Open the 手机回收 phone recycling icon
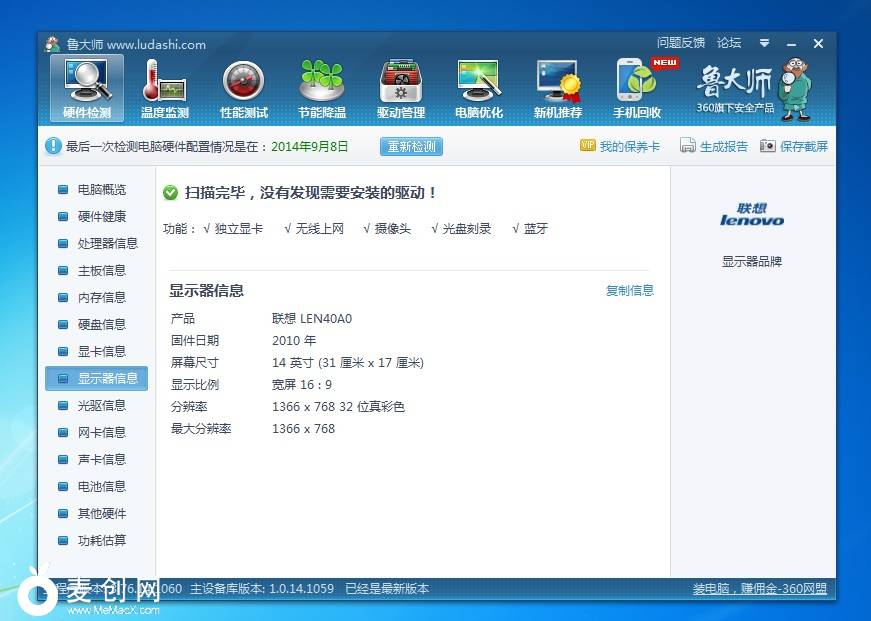 pyautogui.click(x=637, y=88)
